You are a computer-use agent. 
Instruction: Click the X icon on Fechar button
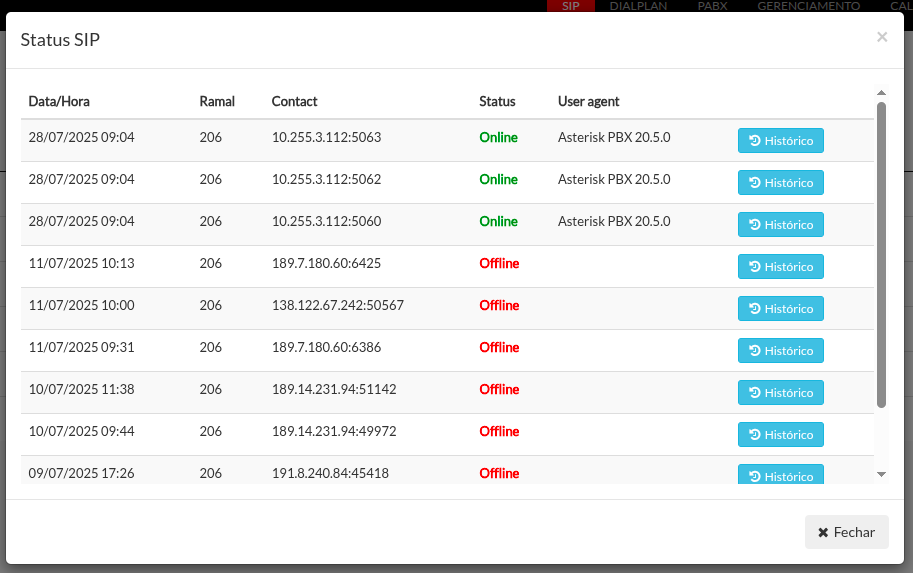tap(823, 532)
